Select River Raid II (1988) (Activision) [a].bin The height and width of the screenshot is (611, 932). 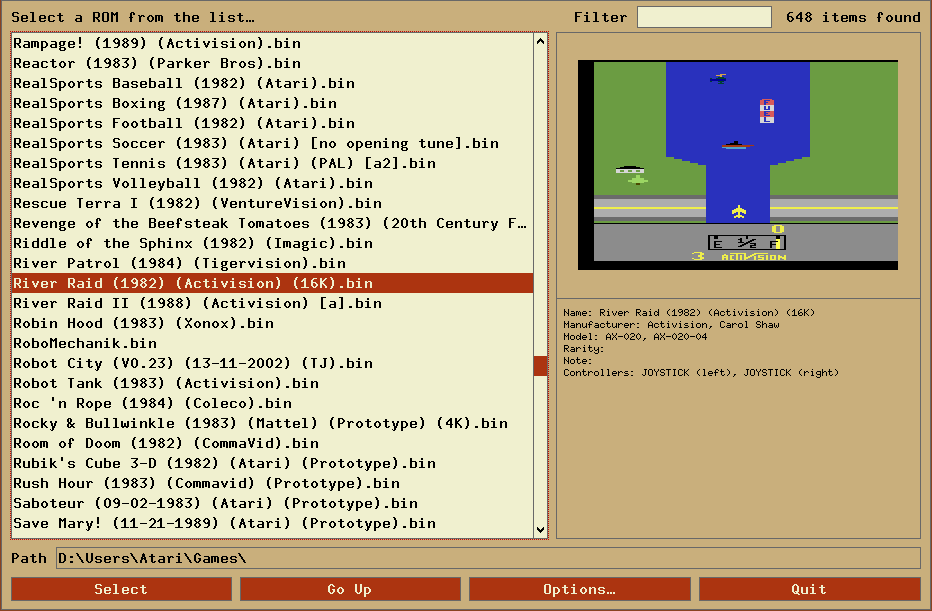coord(272,303)
